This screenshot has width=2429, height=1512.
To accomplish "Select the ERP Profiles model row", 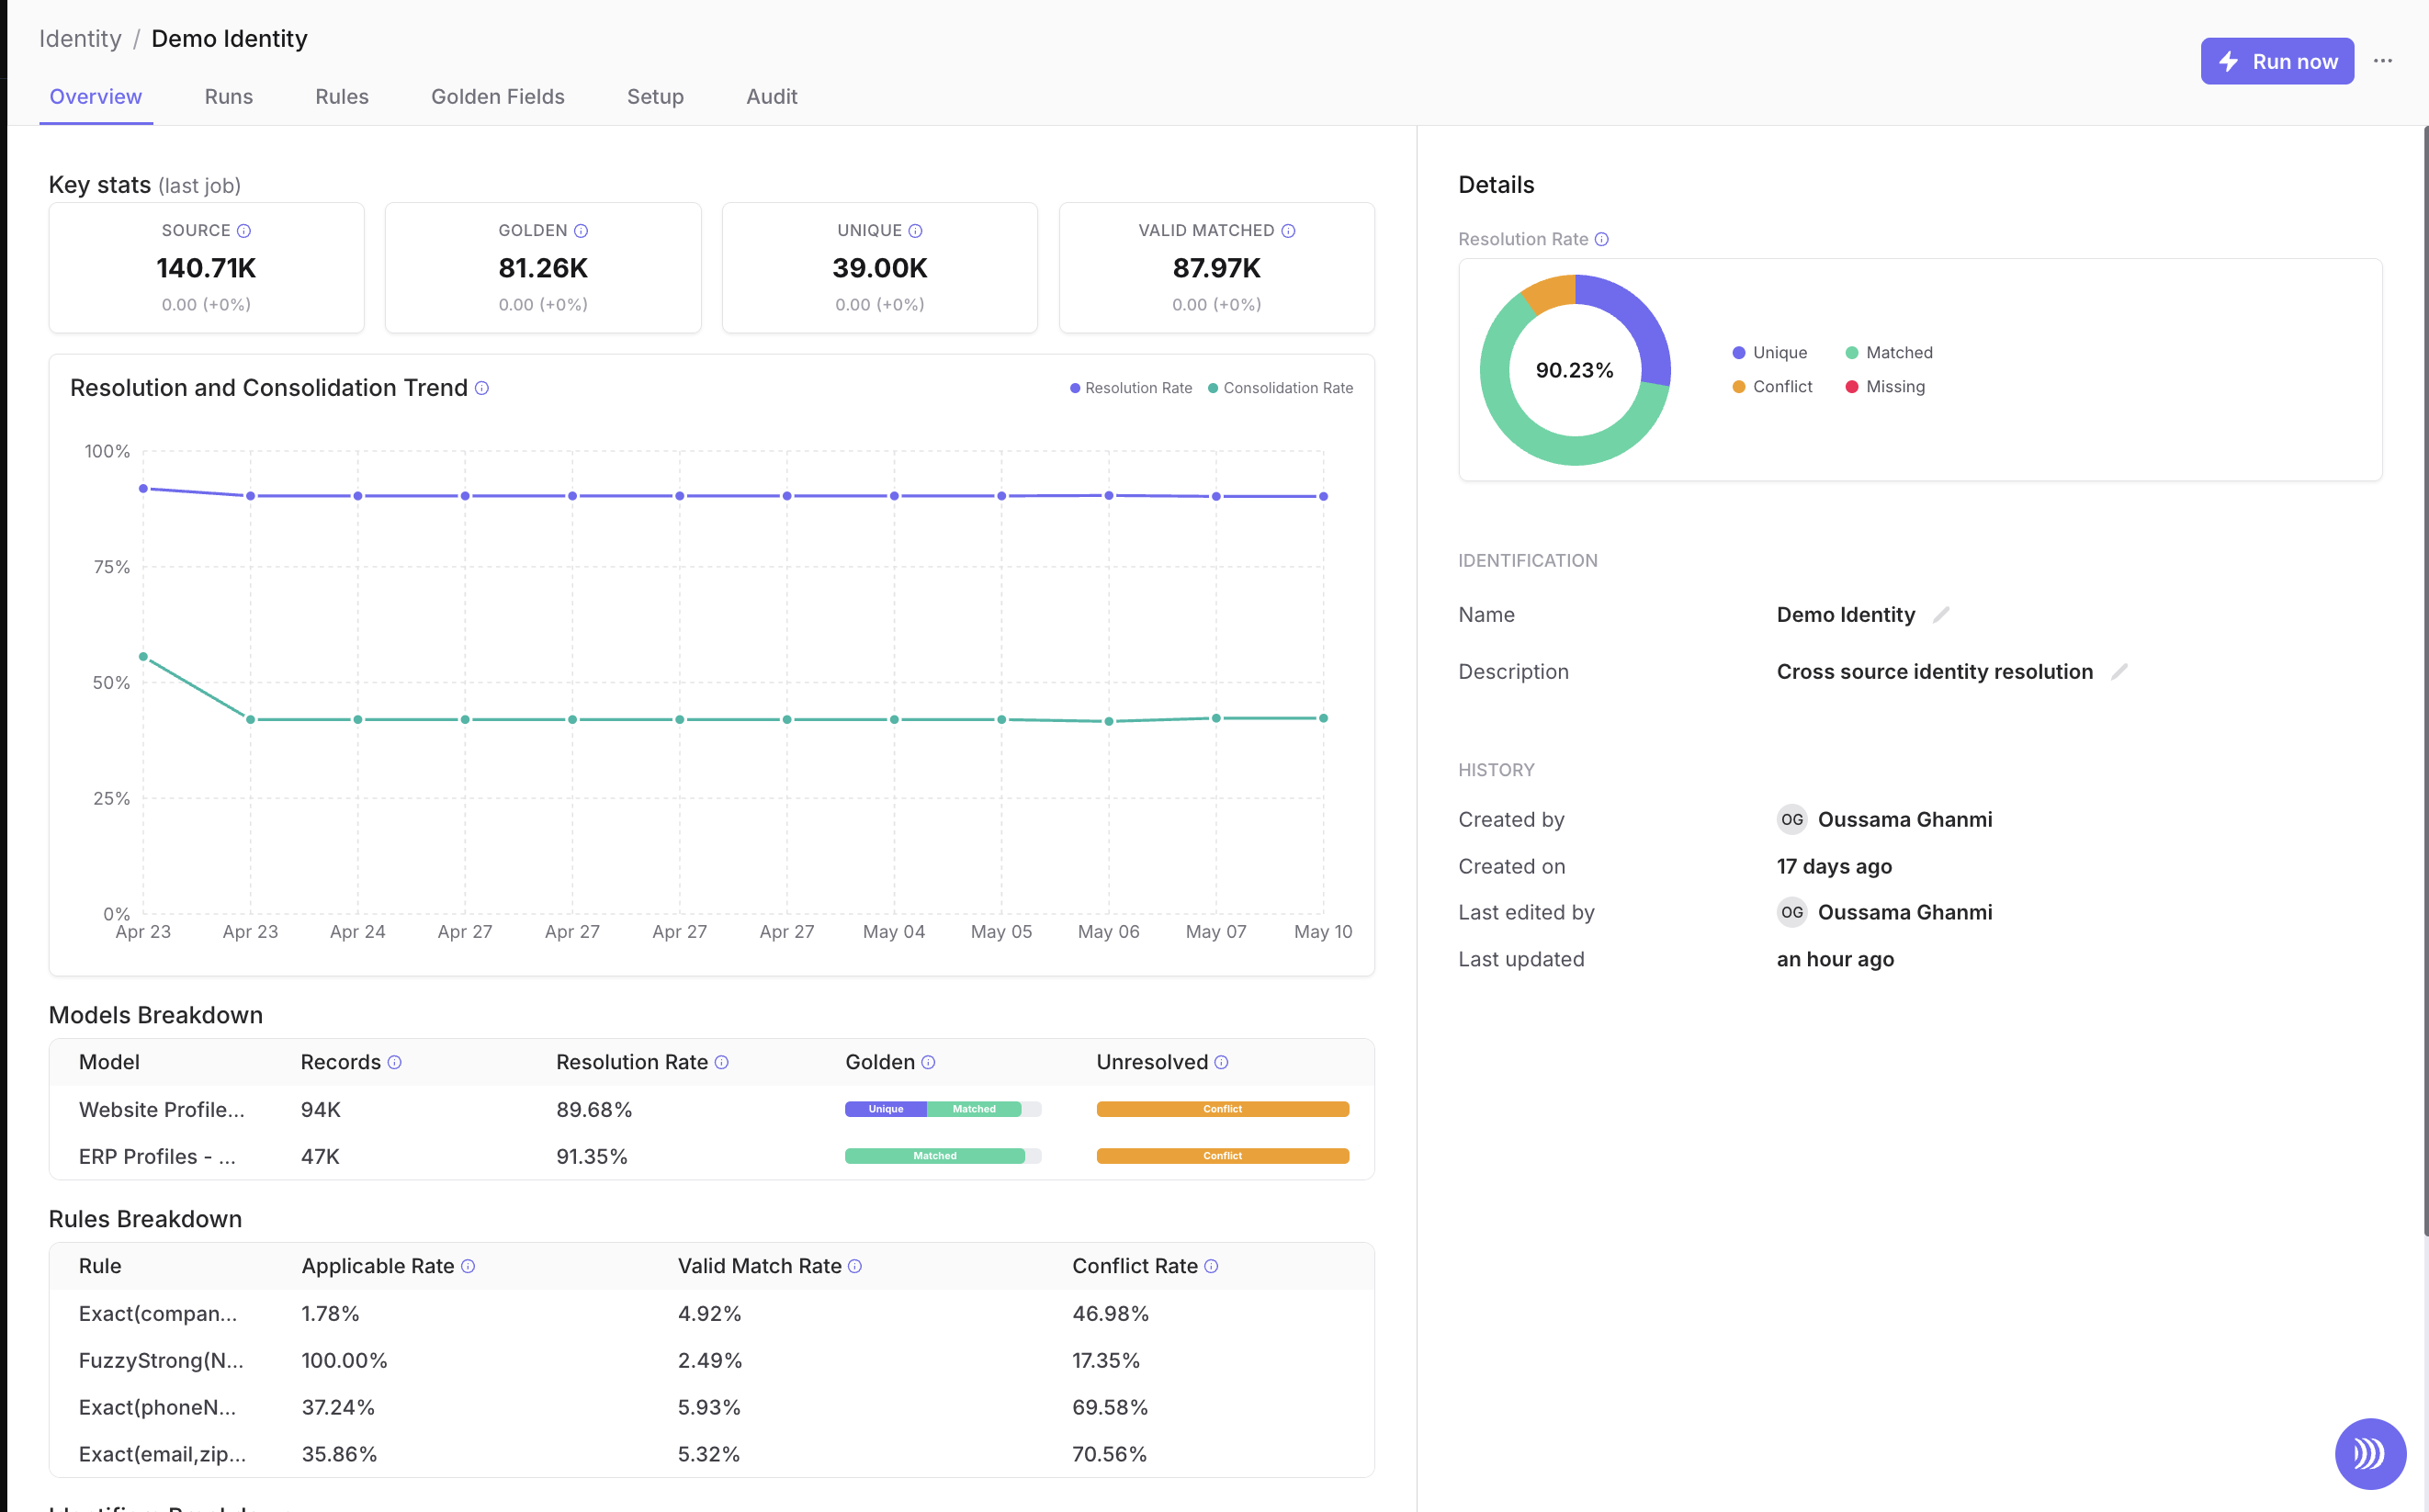I will 712,1156.
